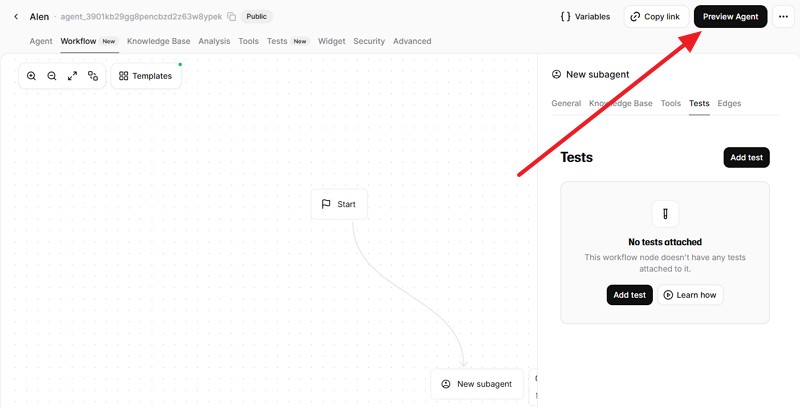Select the Start node on canvas
This screenshot has width=800, height=409.
(x=339, y=204)
